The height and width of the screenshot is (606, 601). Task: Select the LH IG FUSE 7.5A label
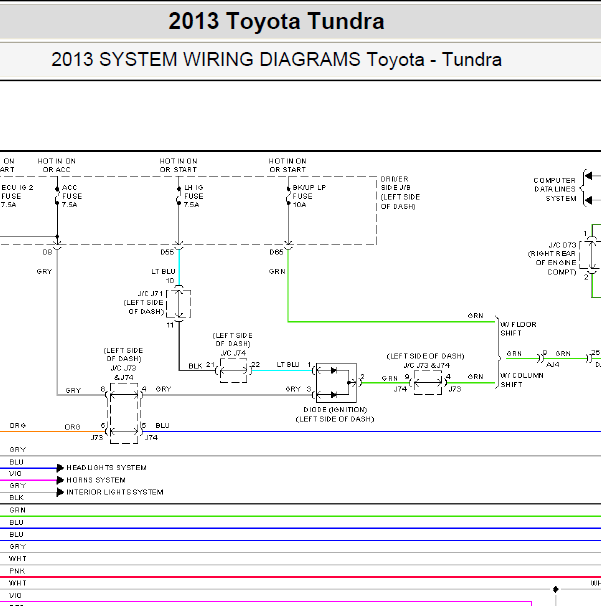(x=194, y=196)
